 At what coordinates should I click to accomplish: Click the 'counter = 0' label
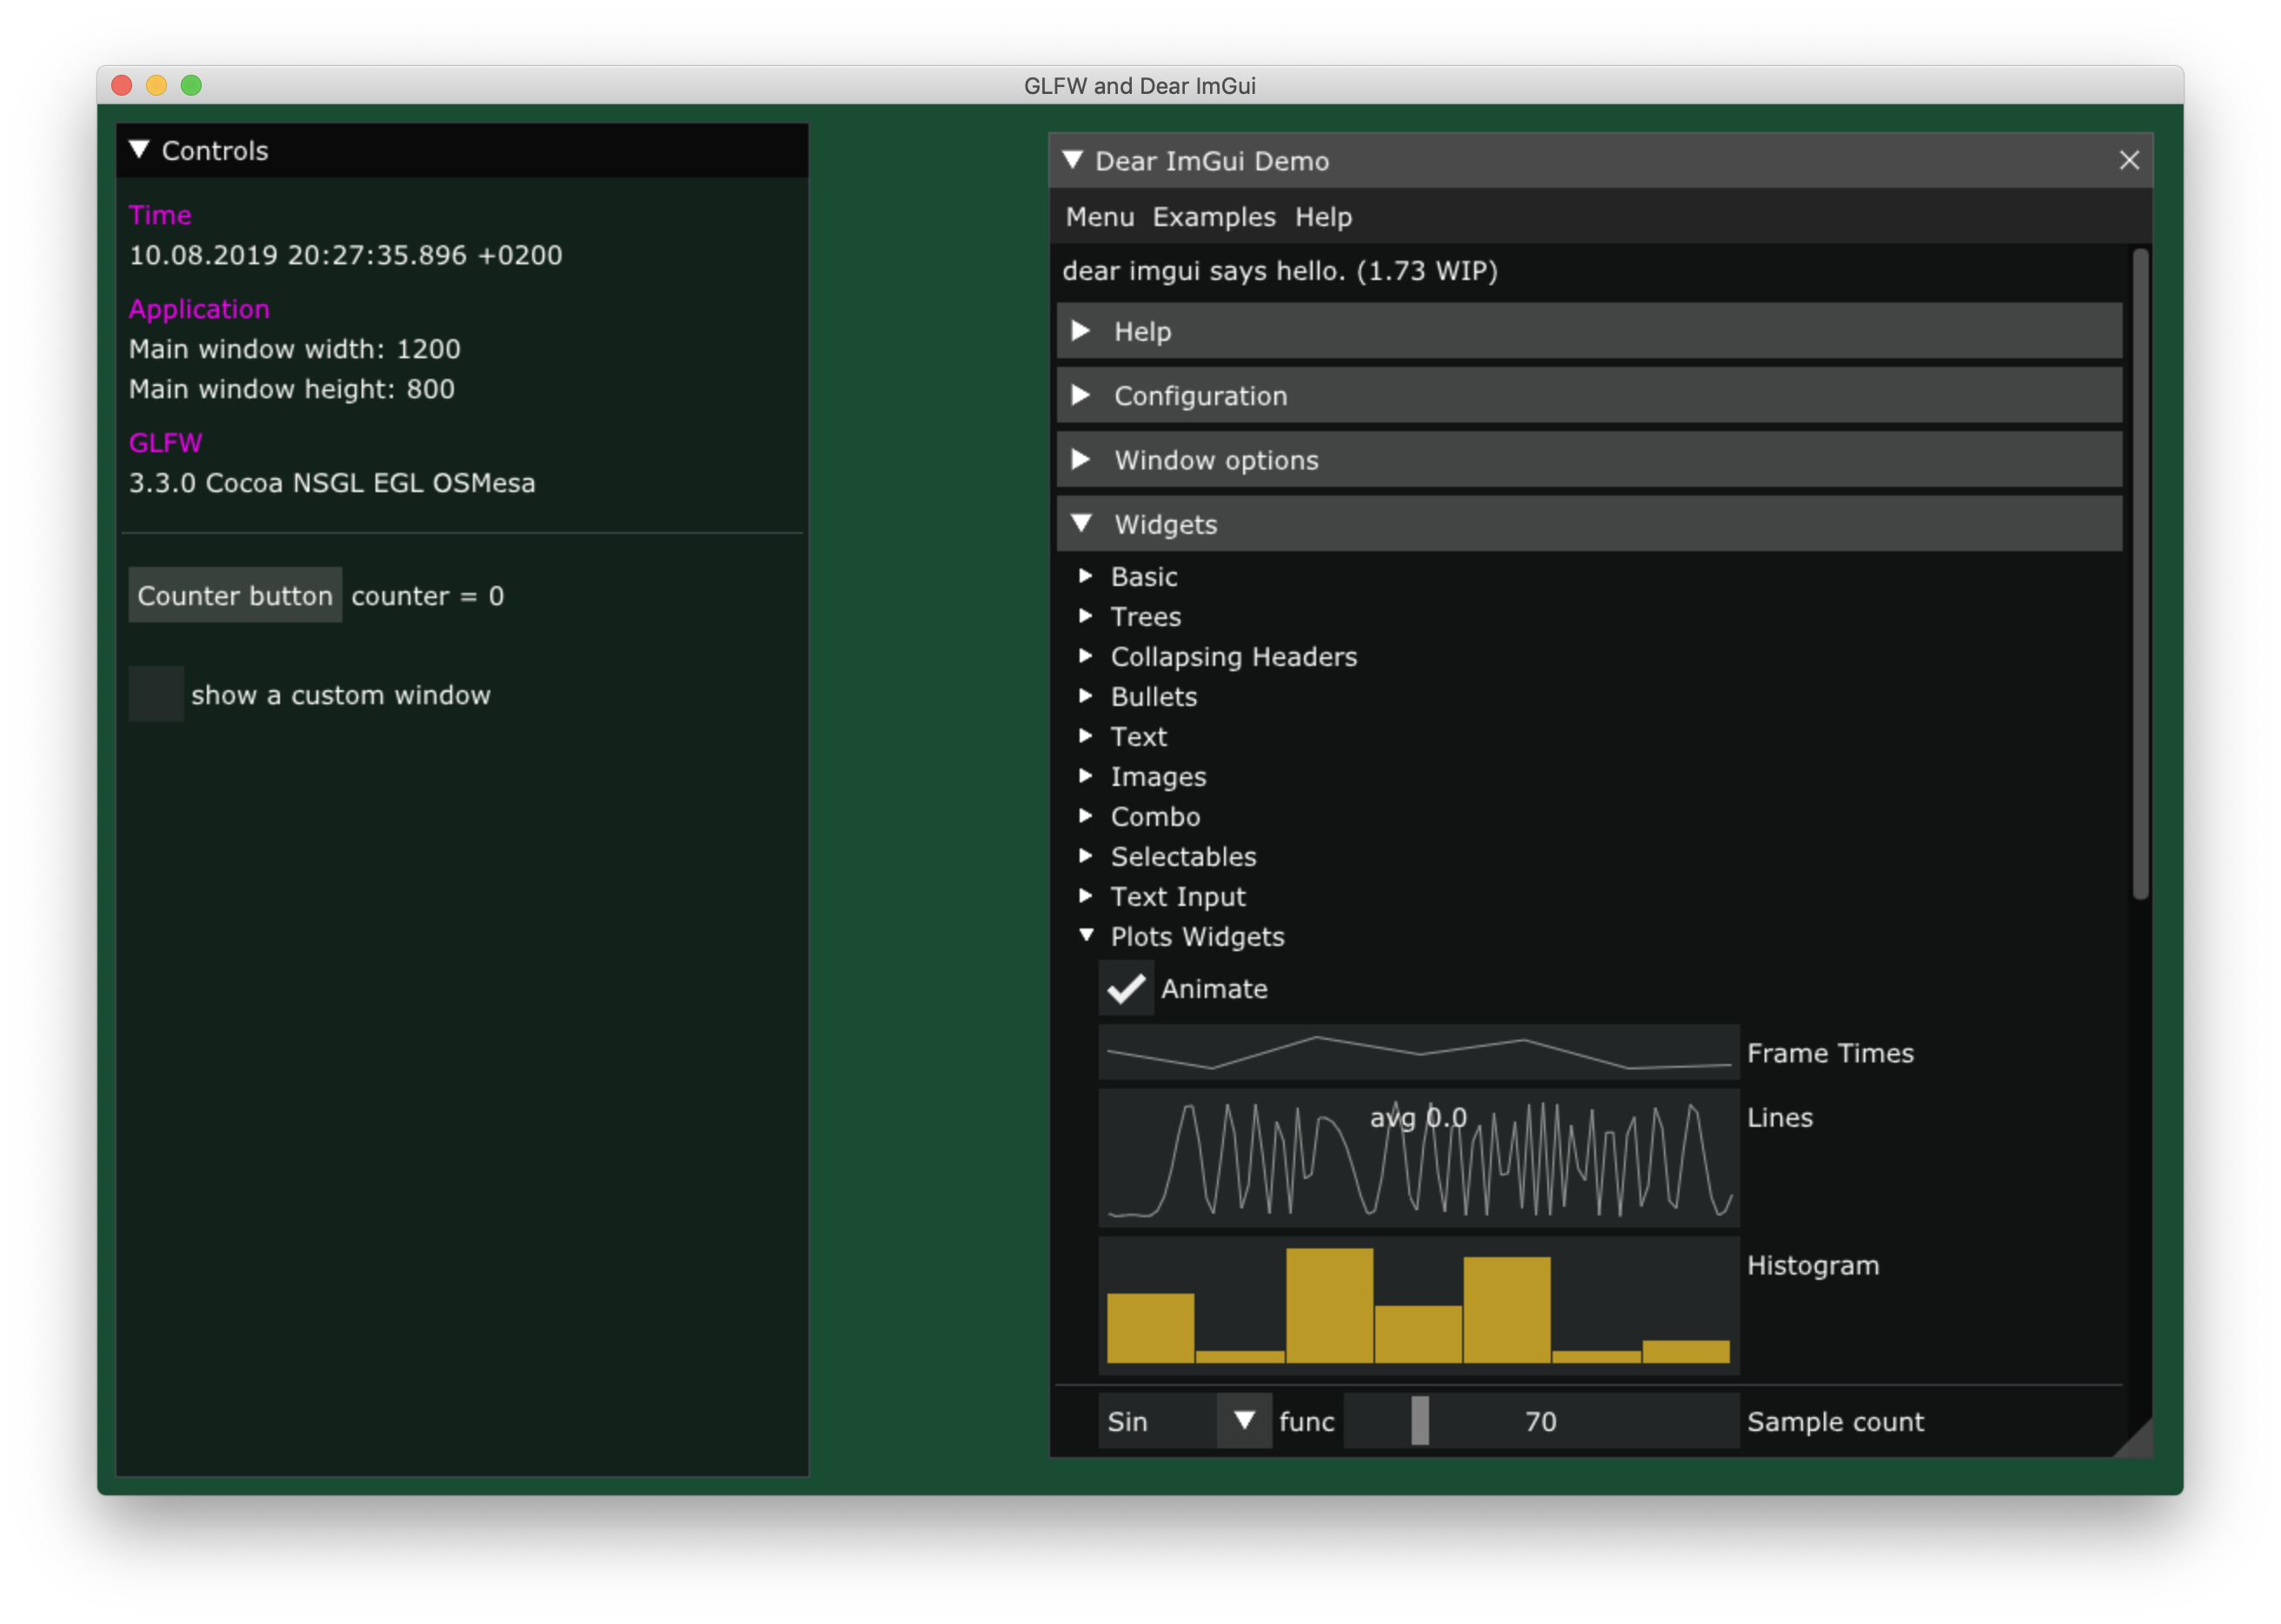[427, 596]
